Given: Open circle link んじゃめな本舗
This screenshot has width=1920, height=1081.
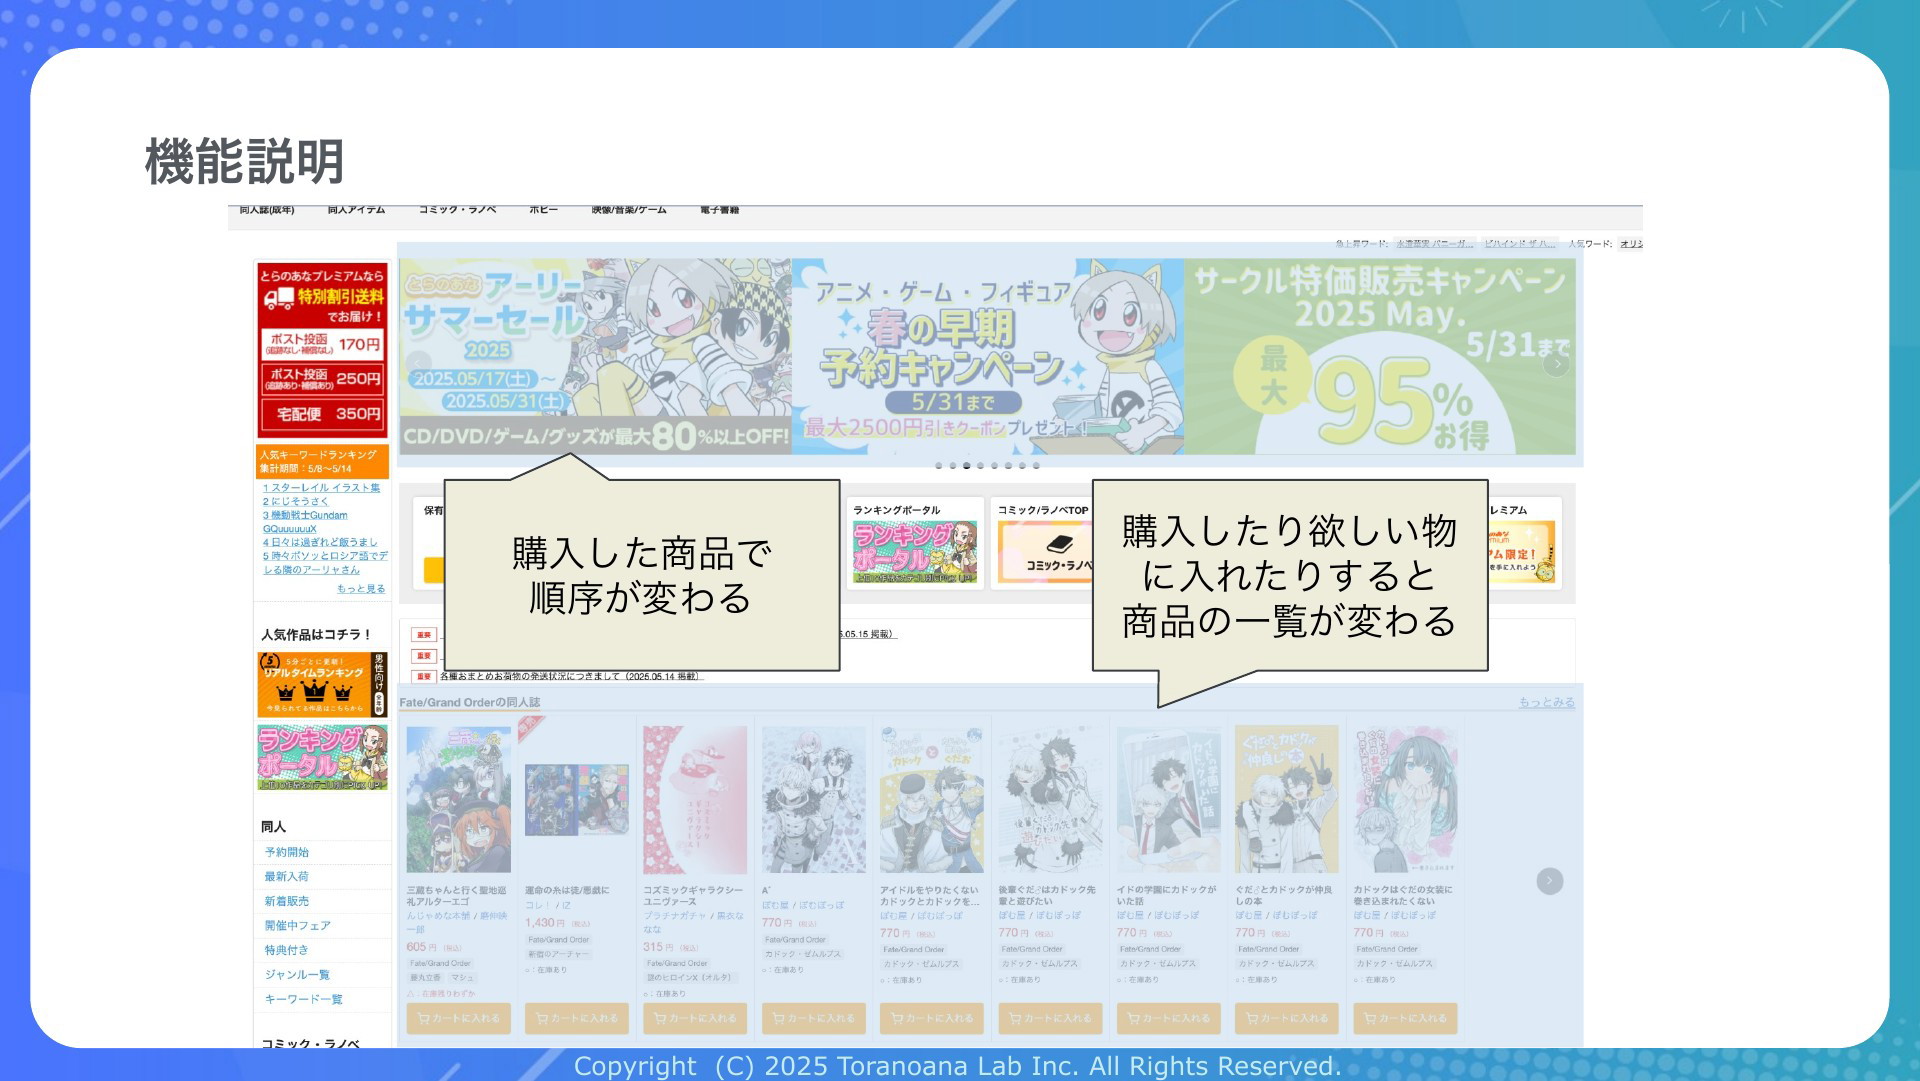Looking at the screenshot, I should [439, 916].
